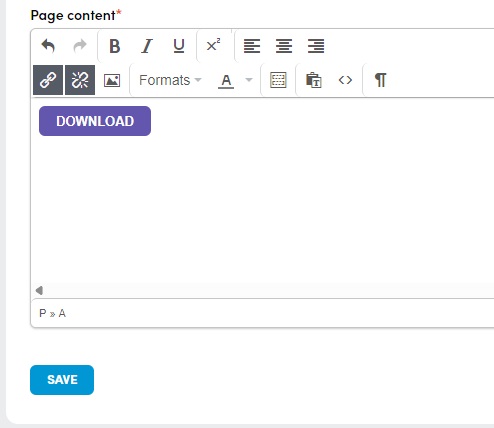The width and height of the screenshot is (494, 428).
Task: Apply superscript formatting
Action: [x=213, y=46]
